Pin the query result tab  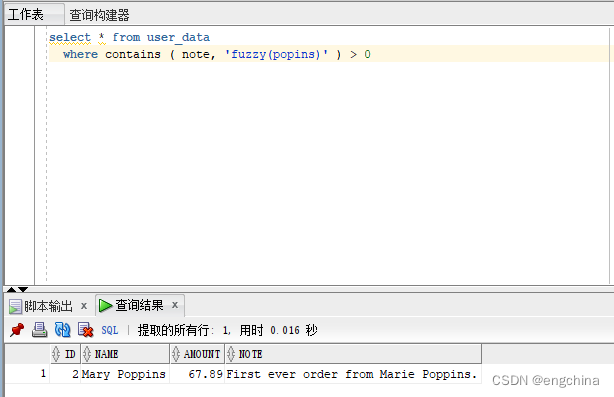[16, 330]
